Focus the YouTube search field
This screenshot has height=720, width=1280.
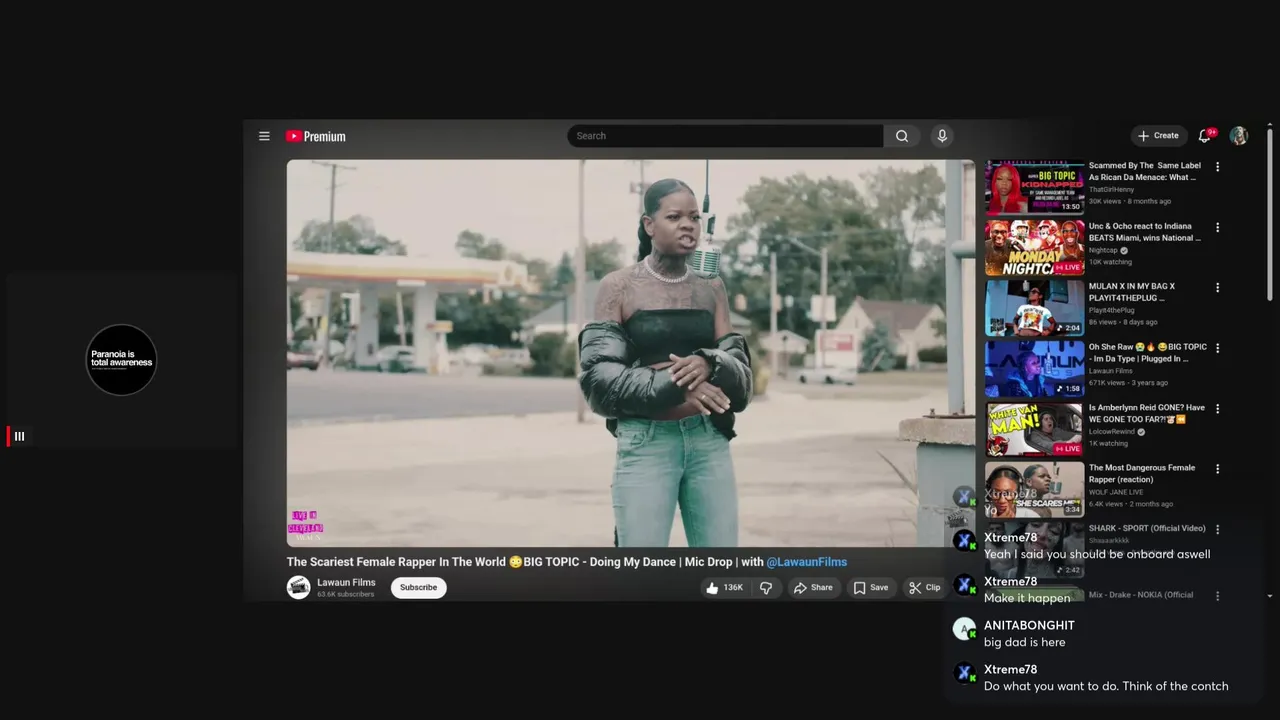726,136
